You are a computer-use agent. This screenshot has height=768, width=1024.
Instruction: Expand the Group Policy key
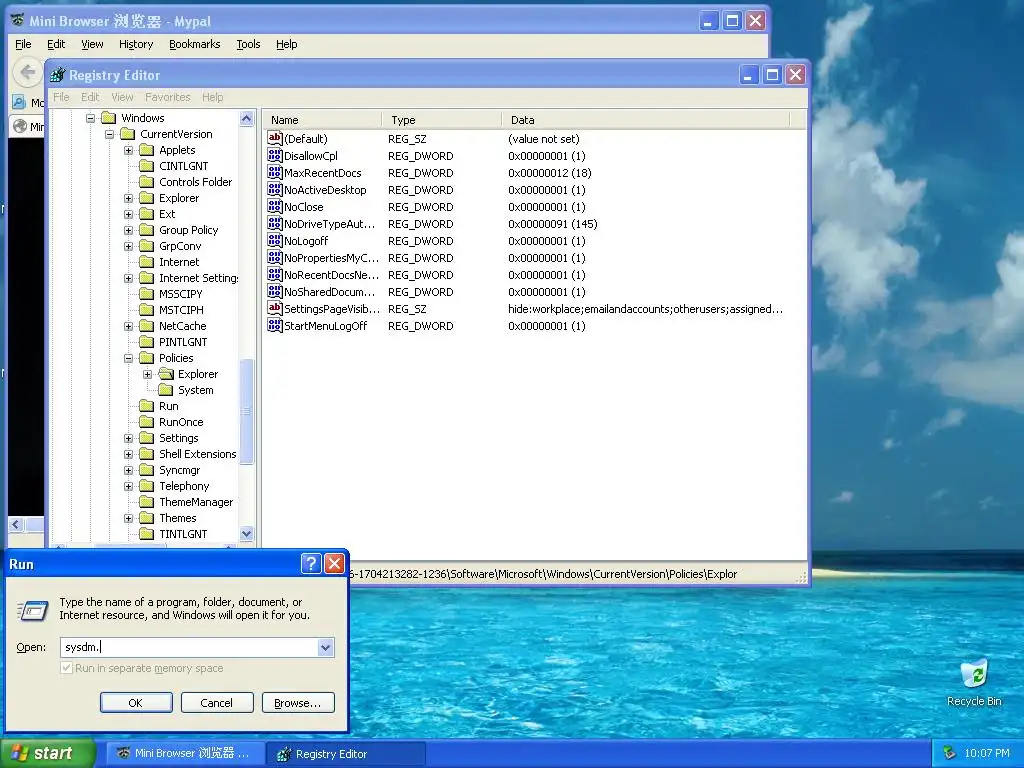(129, 230)
